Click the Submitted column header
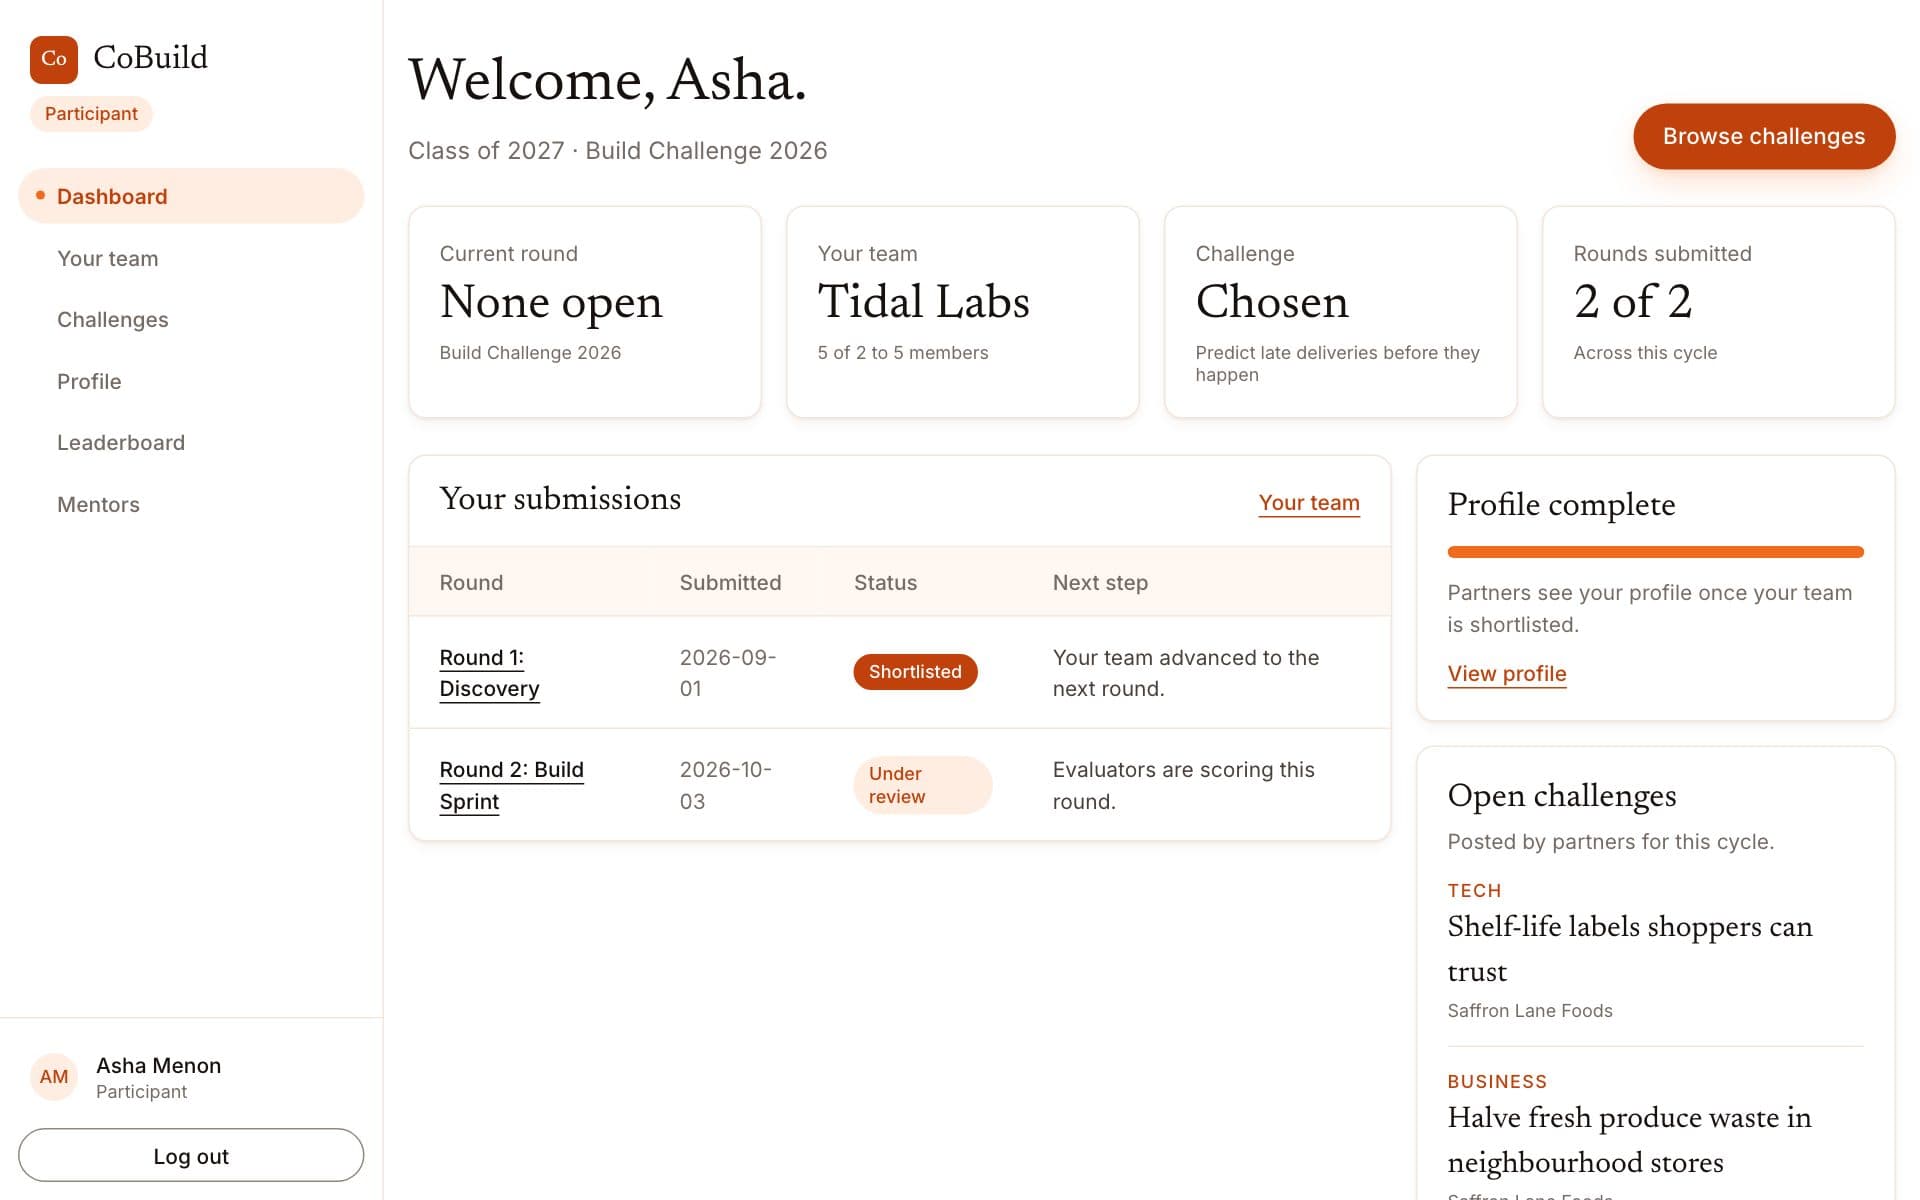Screen dimensions: 1920x1200 click(x=730, y=582)
